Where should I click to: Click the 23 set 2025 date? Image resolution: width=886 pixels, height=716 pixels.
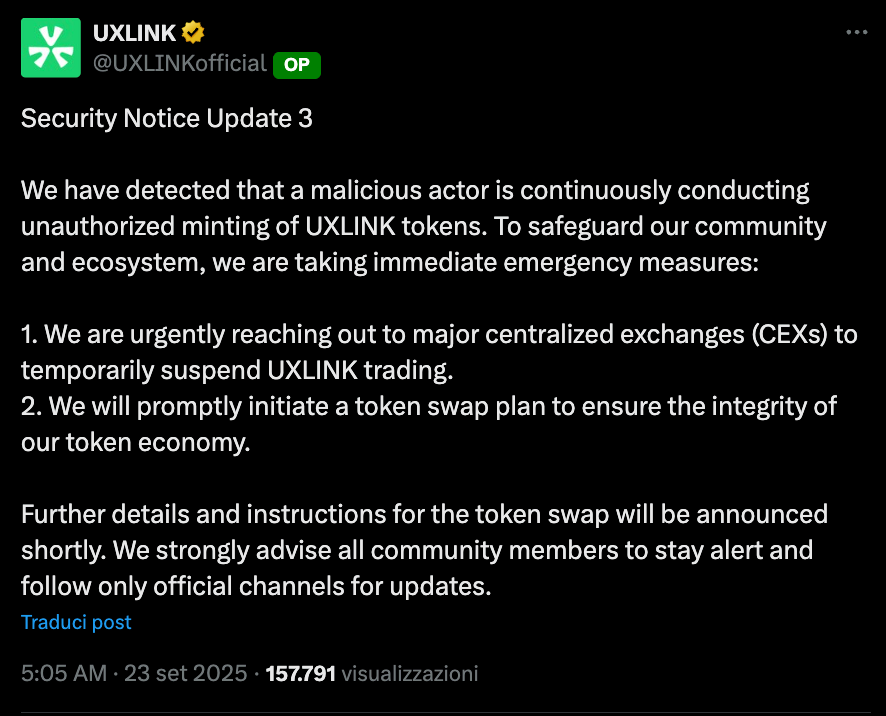[187, 673]
